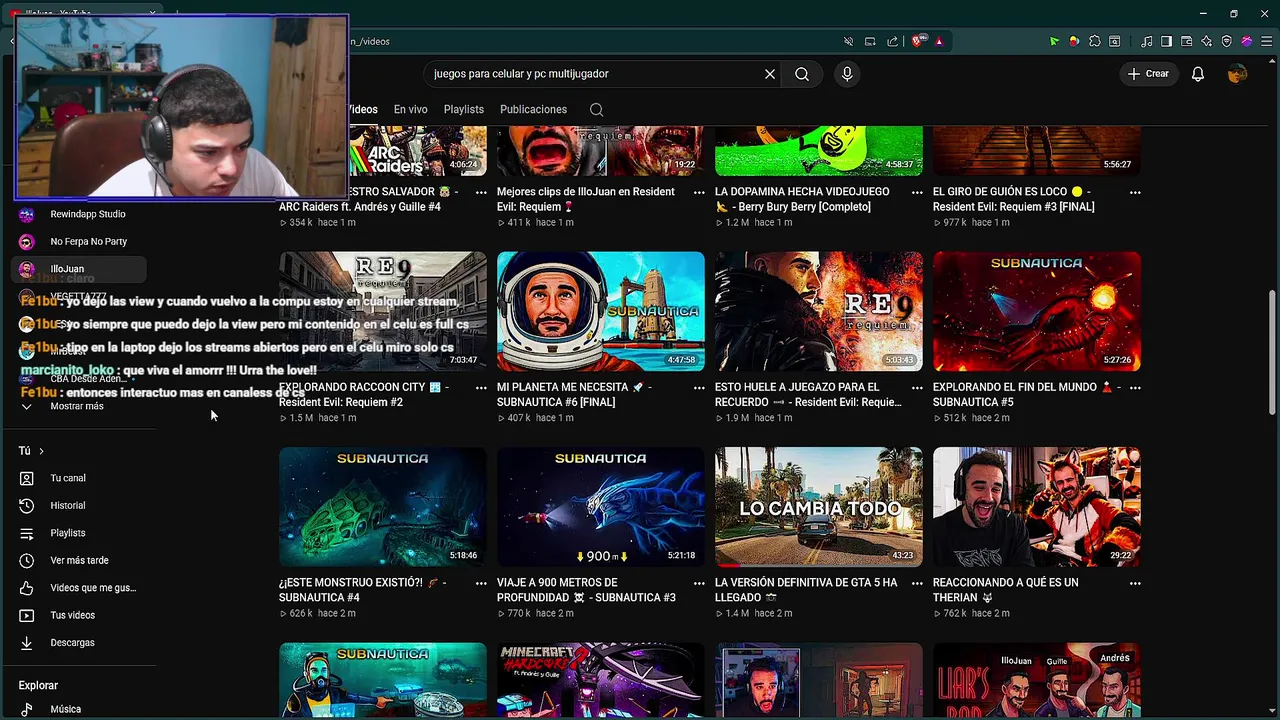The image size is (1280, 720).
Task: Expand the Tú section chevron
Action: 41,451
